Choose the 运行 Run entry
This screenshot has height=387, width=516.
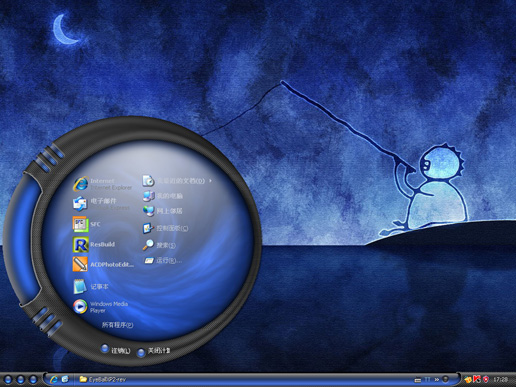(162, 260)
